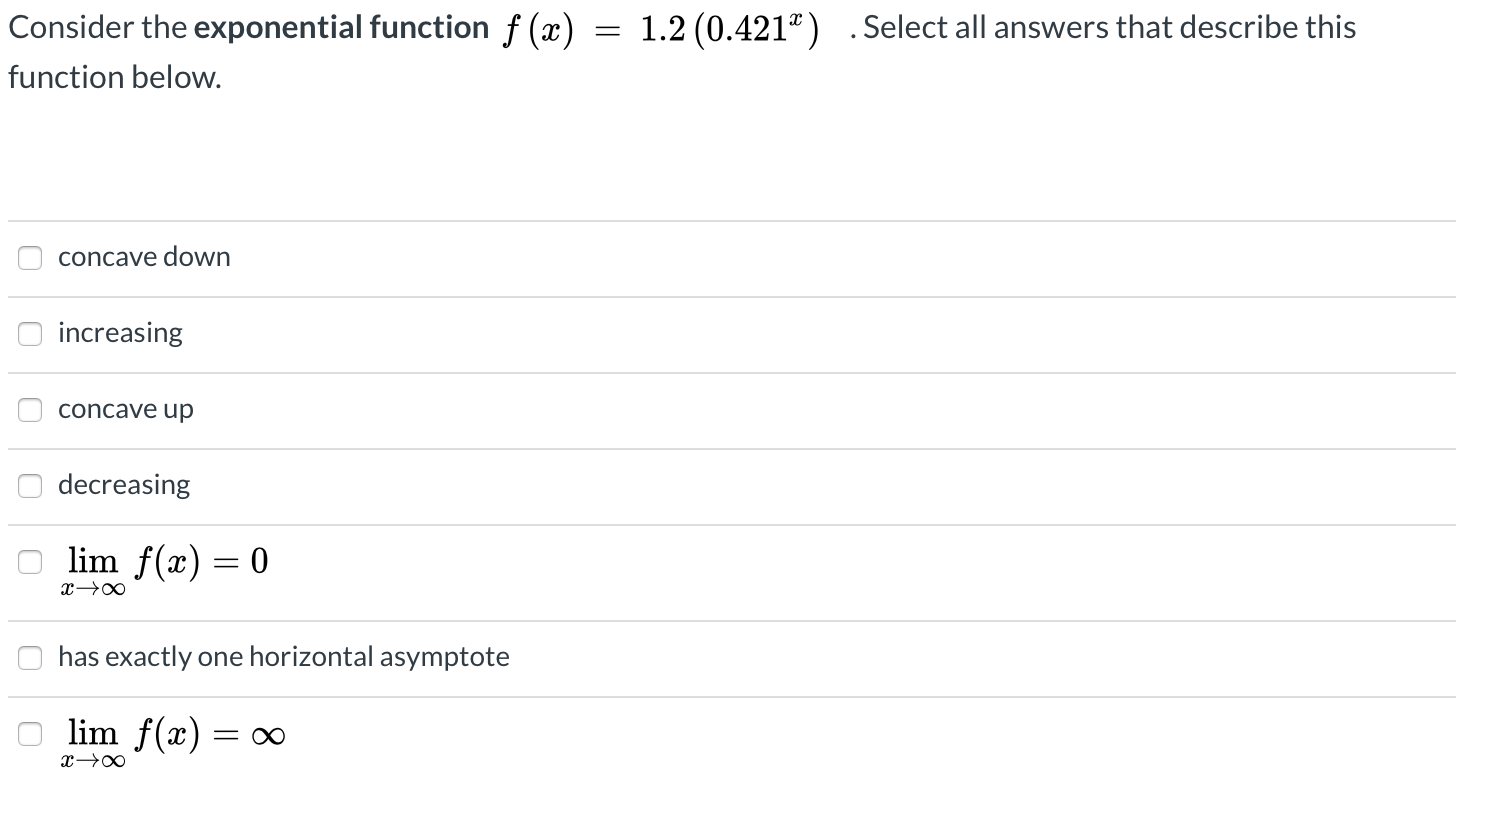Click the horizontal asymptote answer text
Viewport: 1486px width, 830px height.
click(283, 657)
